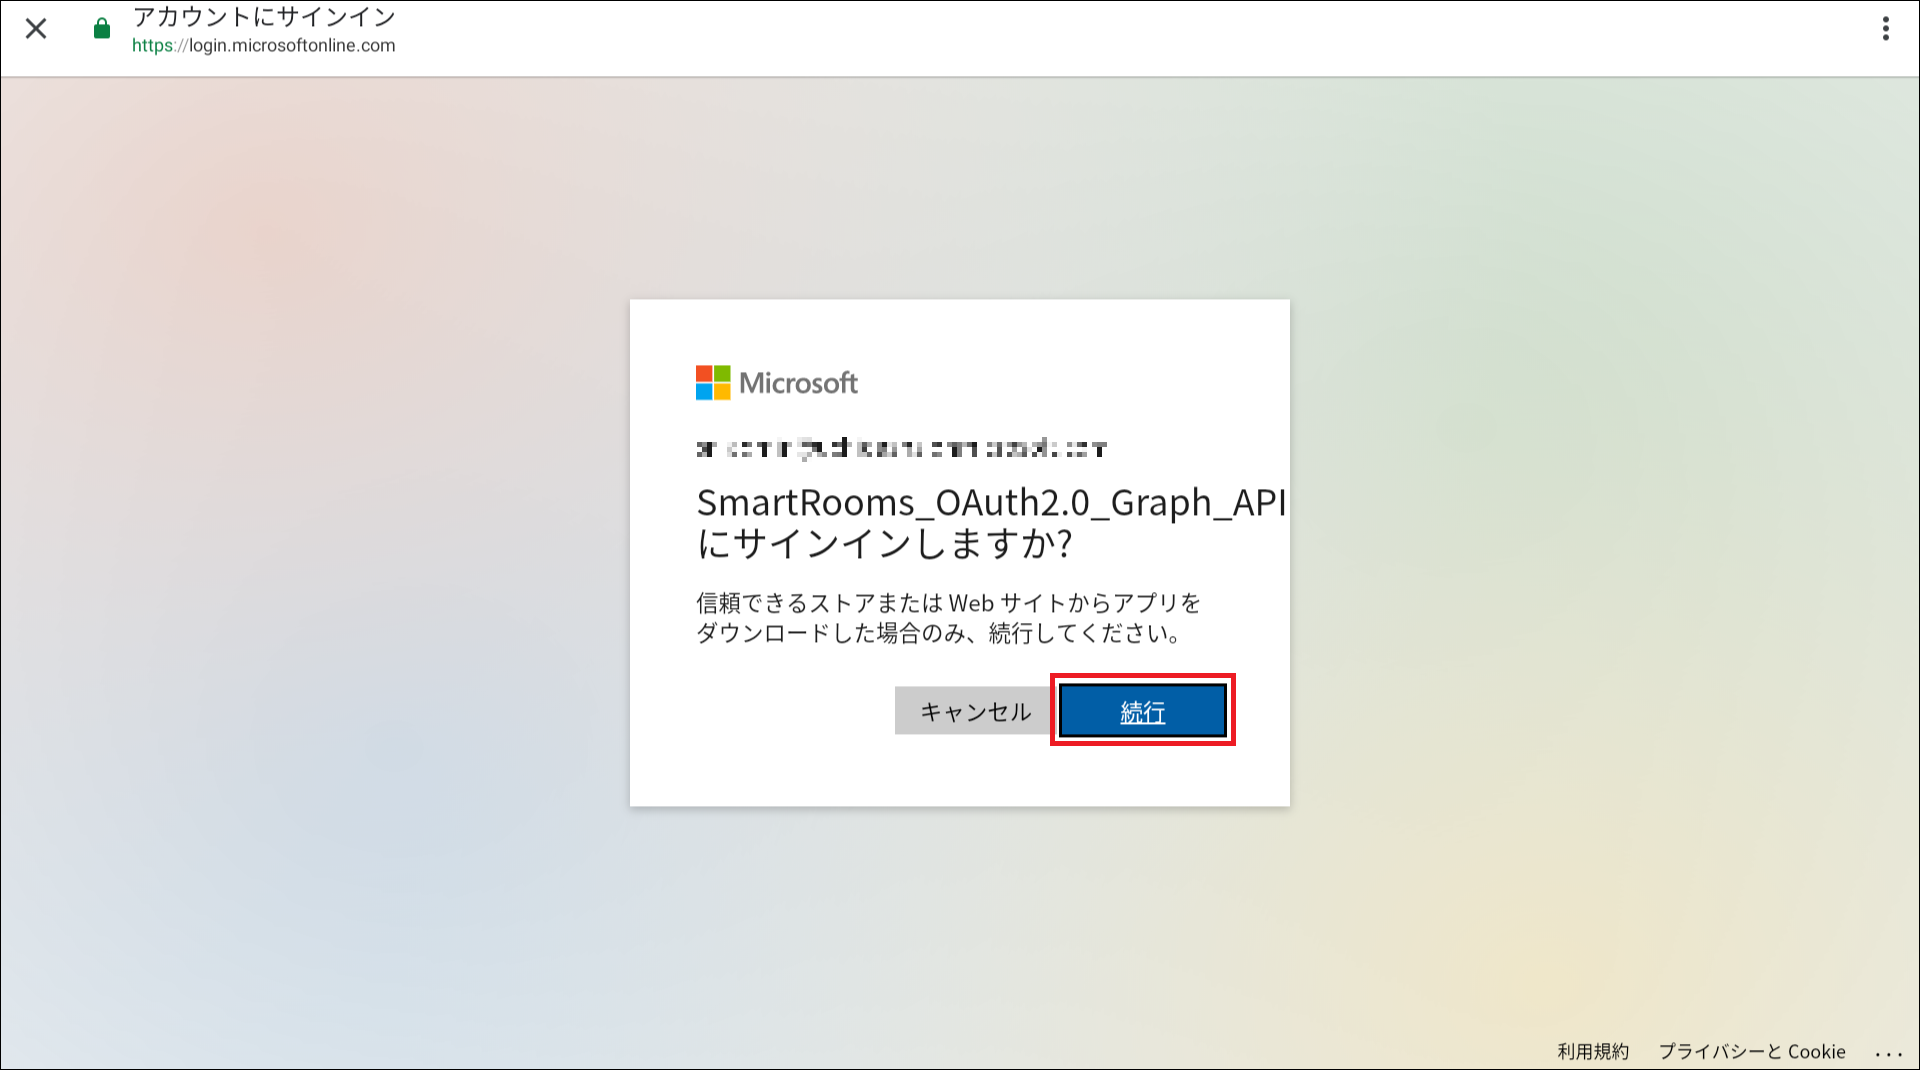Image resolution: width=1920 pixels, height=1070 pixels.
Task: Expand the footer ellipsis options
Action: point(1888,1053)
